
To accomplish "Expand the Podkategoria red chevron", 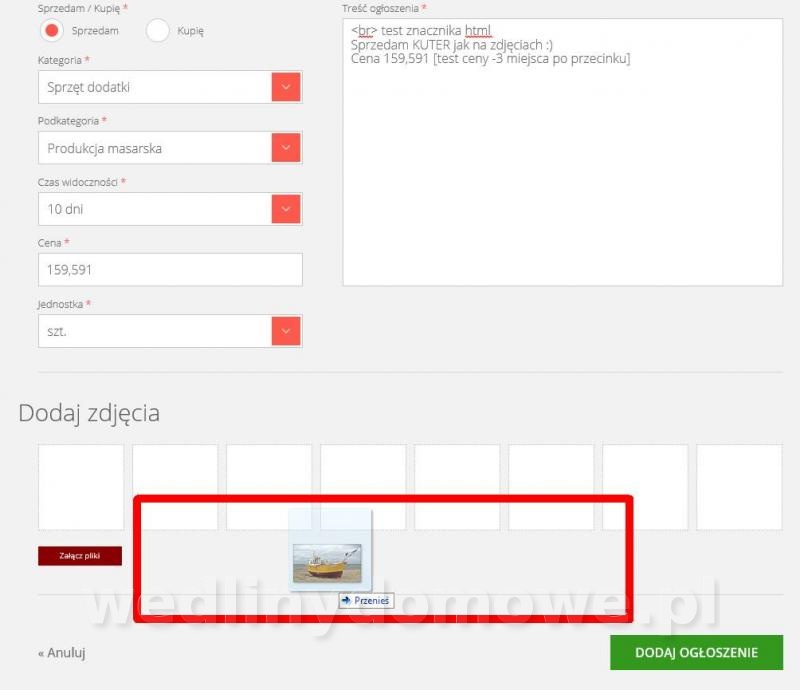I will [x=286, y=148].
